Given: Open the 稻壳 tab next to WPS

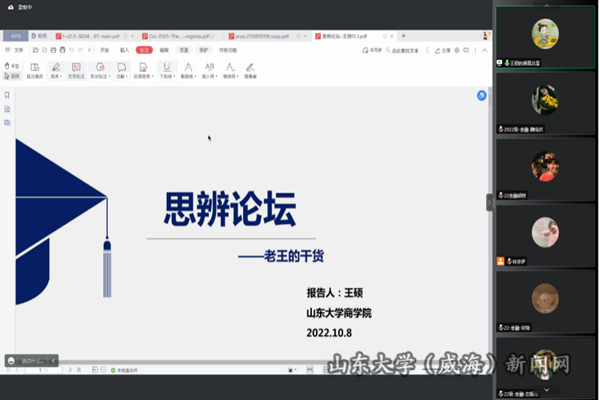Looking at the screenshot, I should (39, 36).
